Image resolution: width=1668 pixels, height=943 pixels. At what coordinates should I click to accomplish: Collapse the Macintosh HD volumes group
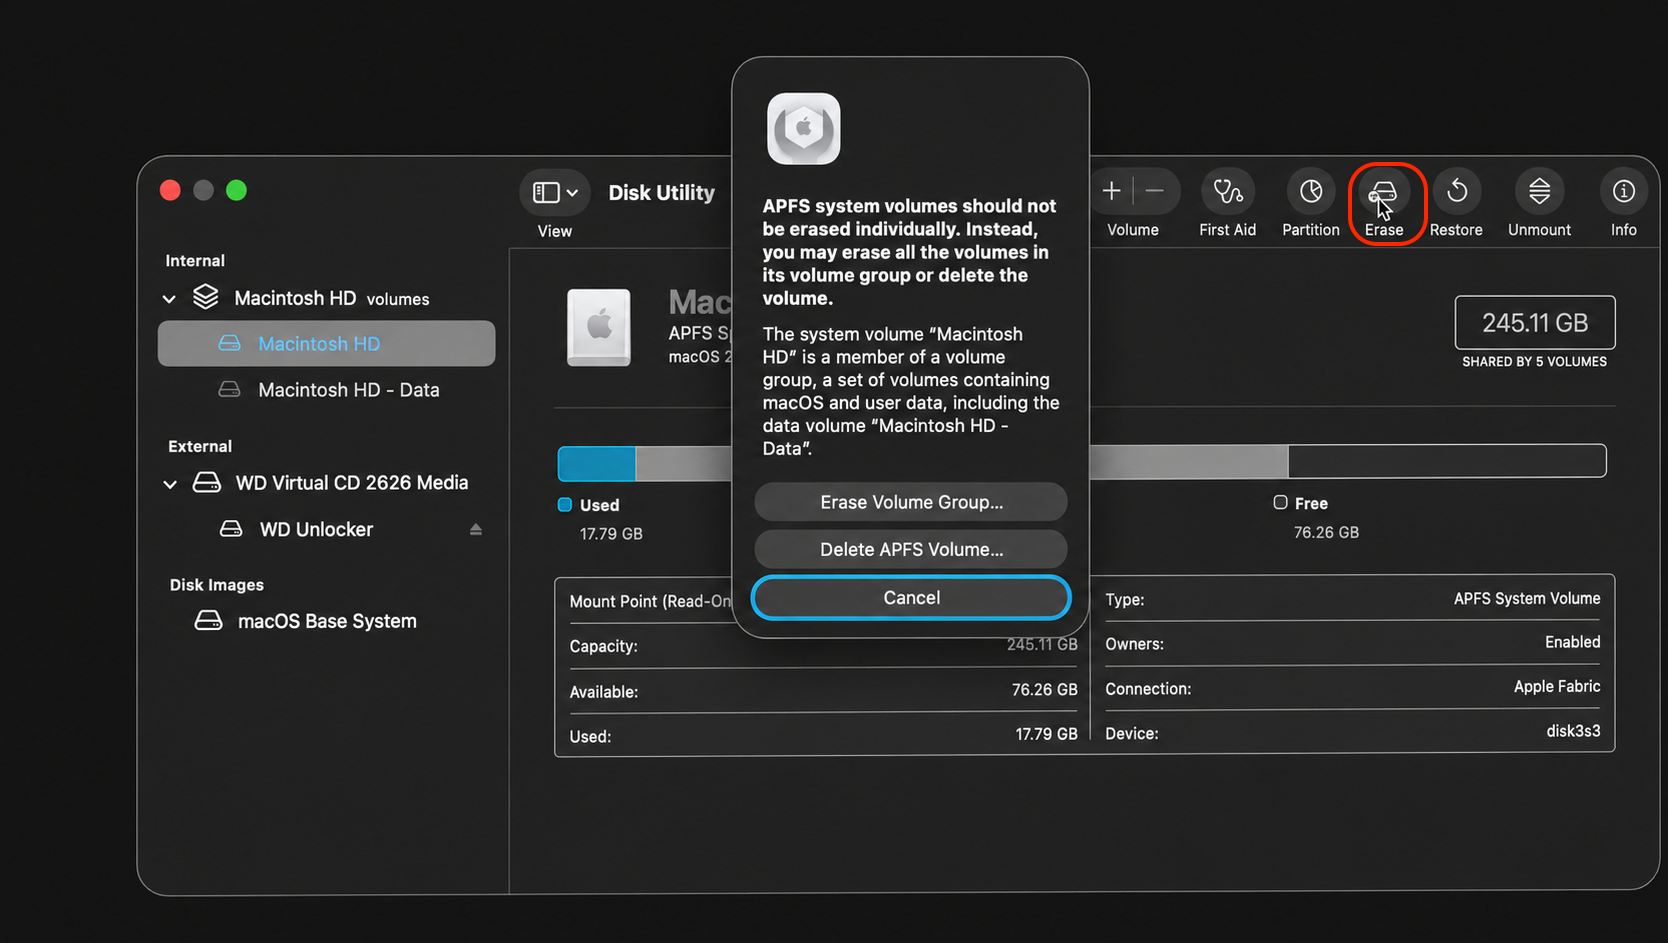pyautogui.click(x=169, y=299)
